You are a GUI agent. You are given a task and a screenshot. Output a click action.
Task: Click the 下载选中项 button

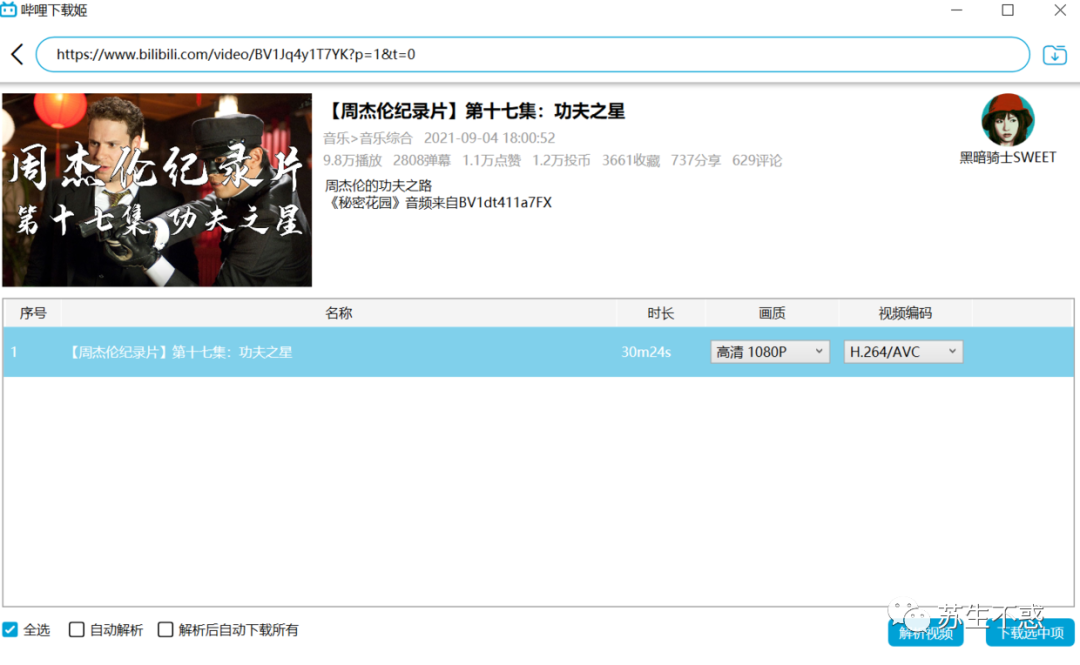point(1030,633)
